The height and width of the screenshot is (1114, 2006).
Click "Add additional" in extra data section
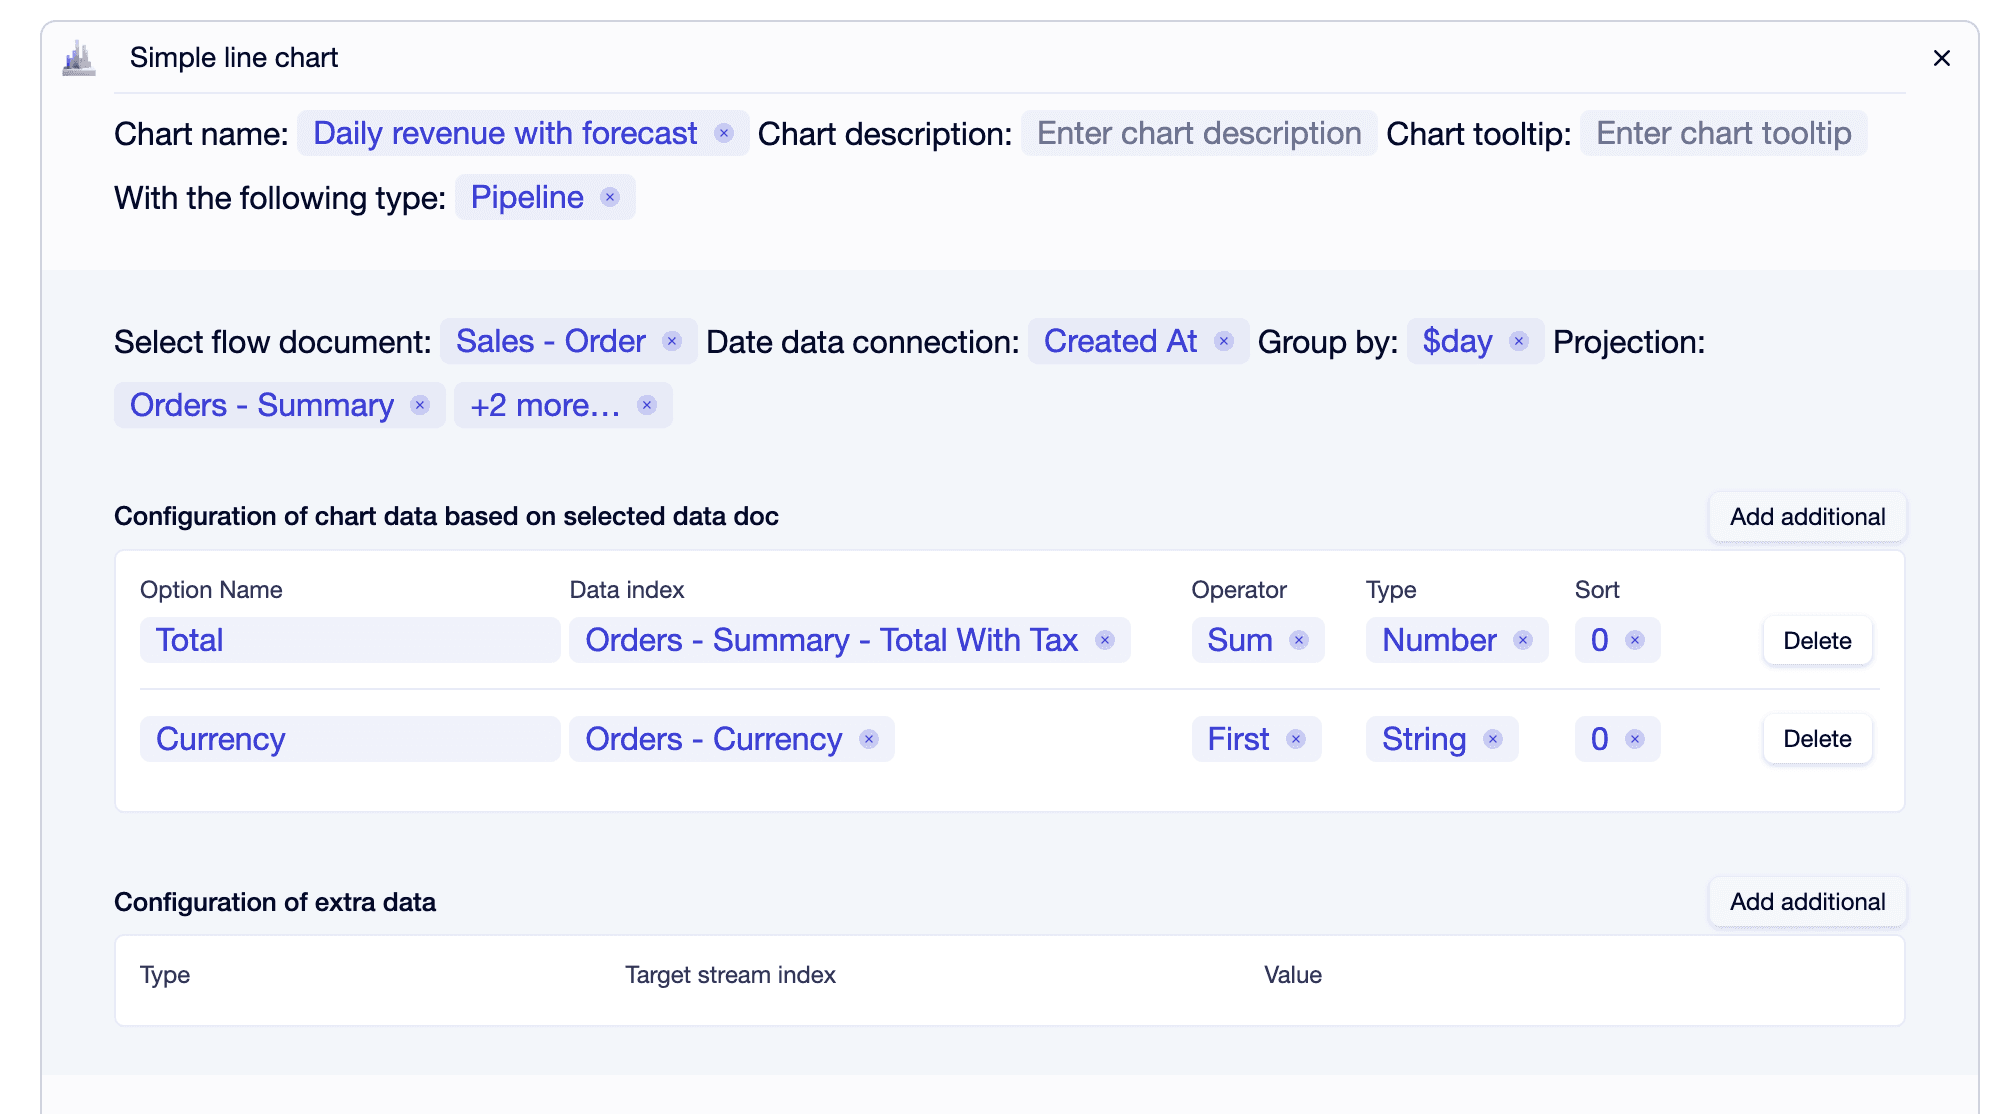point(1806,901)
